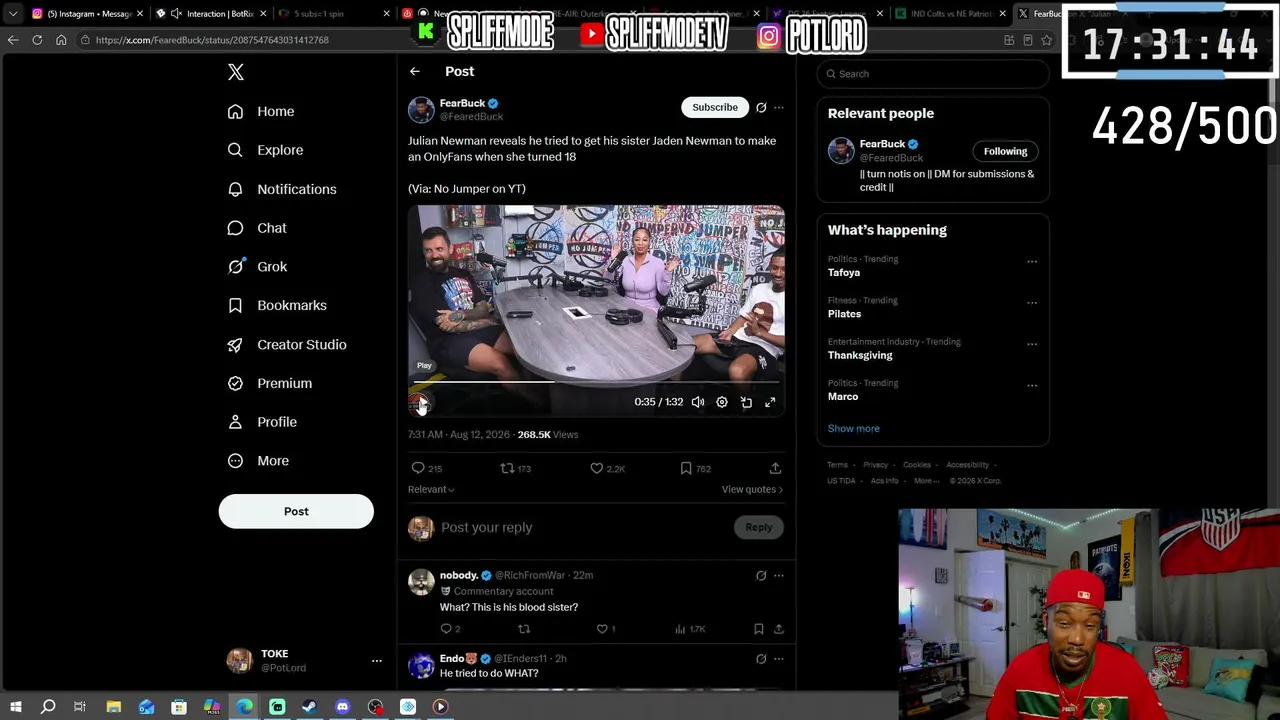Open more options on FearBuck's post
Image resolution: width=1280 pixels, height=720 pixels.
pyautogui.click(x=779, y=107)
